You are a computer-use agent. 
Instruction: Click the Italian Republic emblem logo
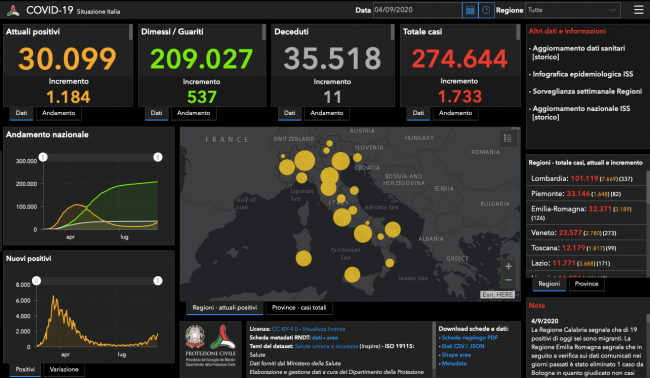(x=194, y=337)
